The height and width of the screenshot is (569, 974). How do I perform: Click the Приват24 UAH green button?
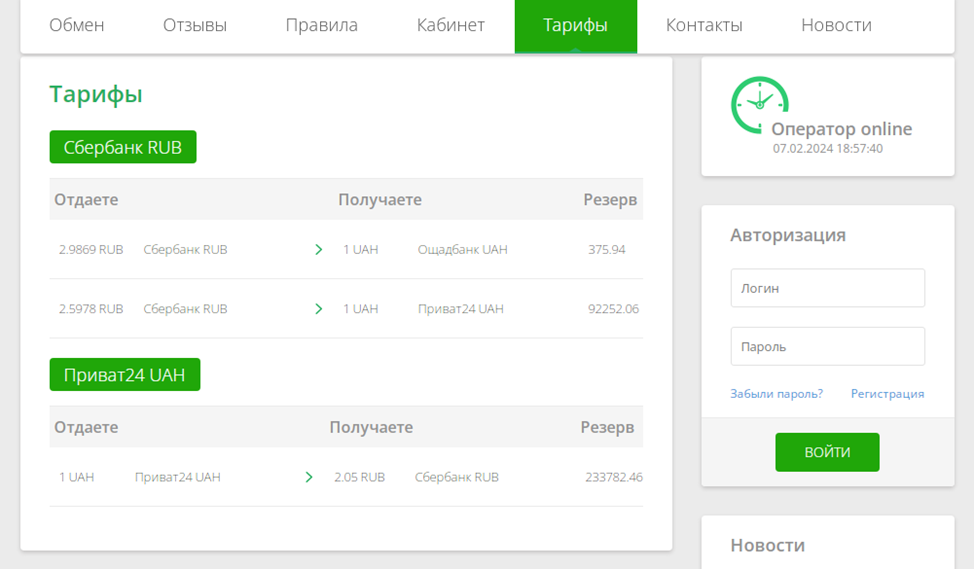(125, 375)
